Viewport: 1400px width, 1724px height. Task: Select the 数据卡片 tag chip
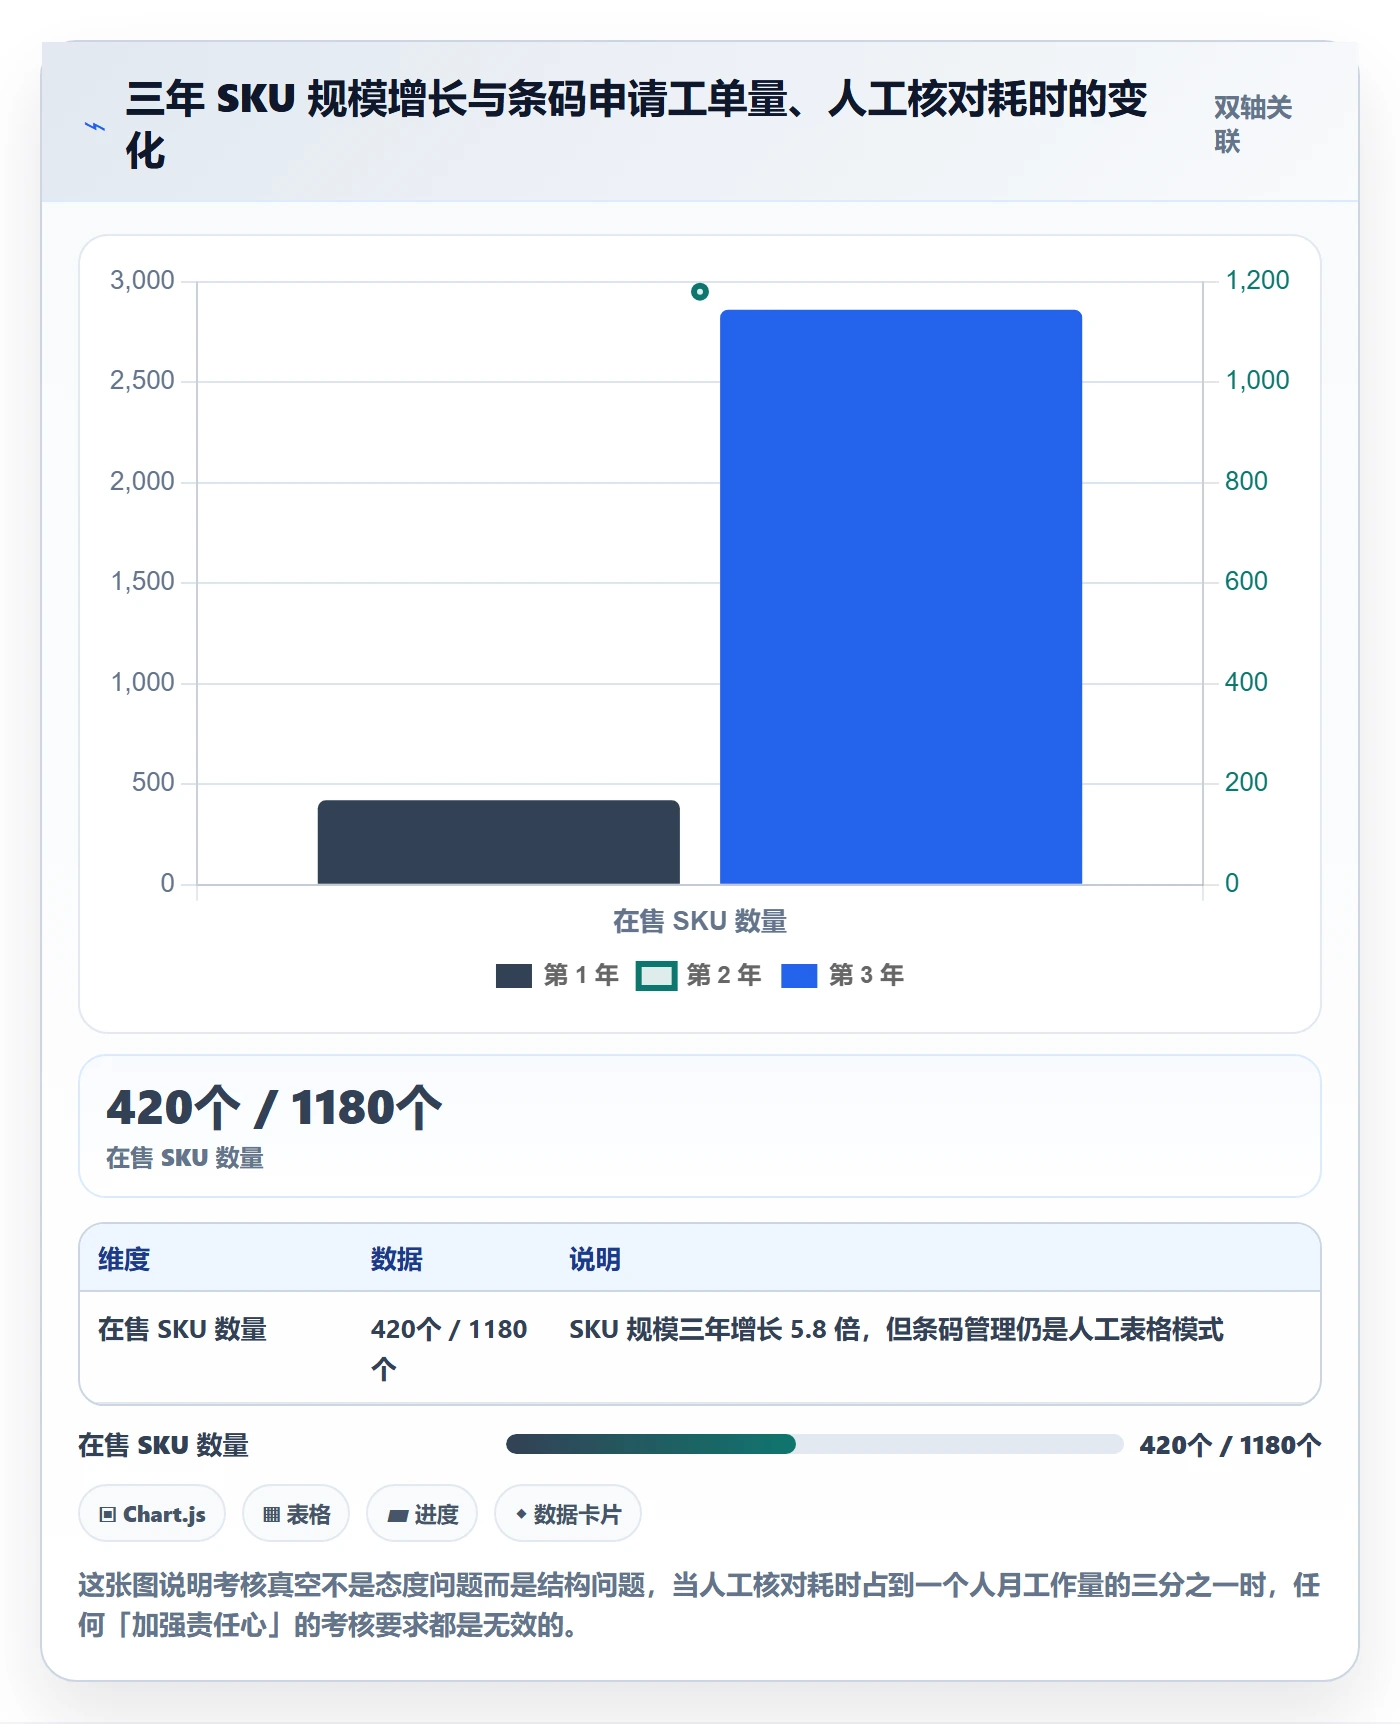(x=568, y=1514)
